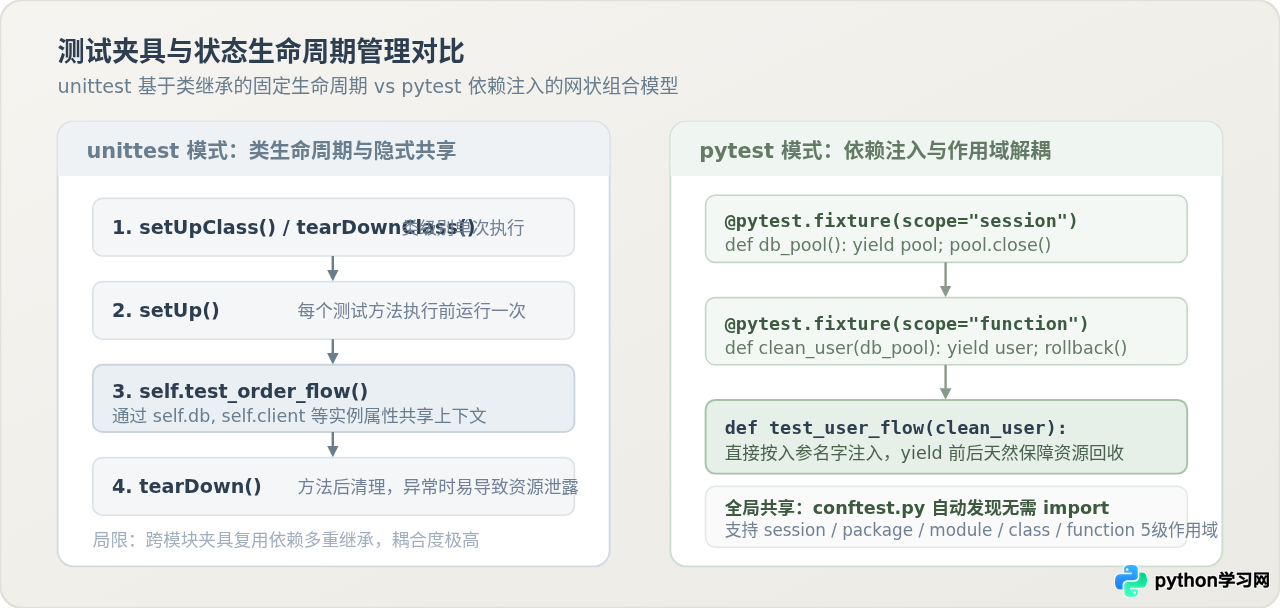
Task: Click the '@pytest.fixture(scope="session")' line
Action: point(901,221)
